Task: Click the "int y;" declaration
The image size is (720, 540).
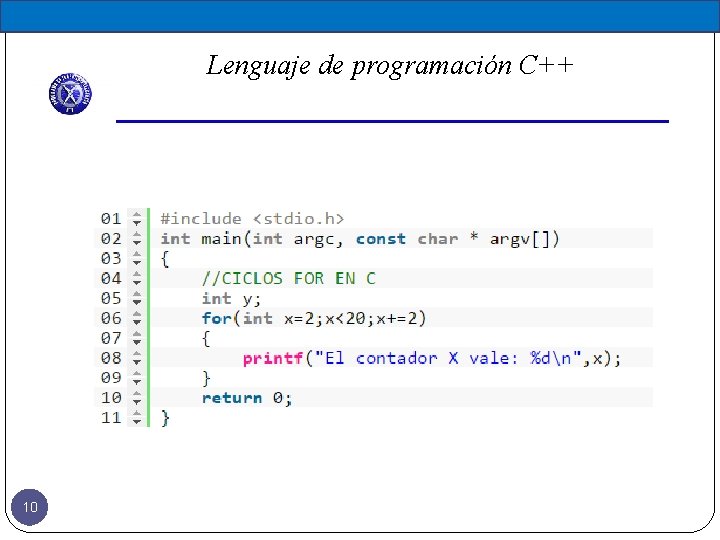Action: coord(231,299)
